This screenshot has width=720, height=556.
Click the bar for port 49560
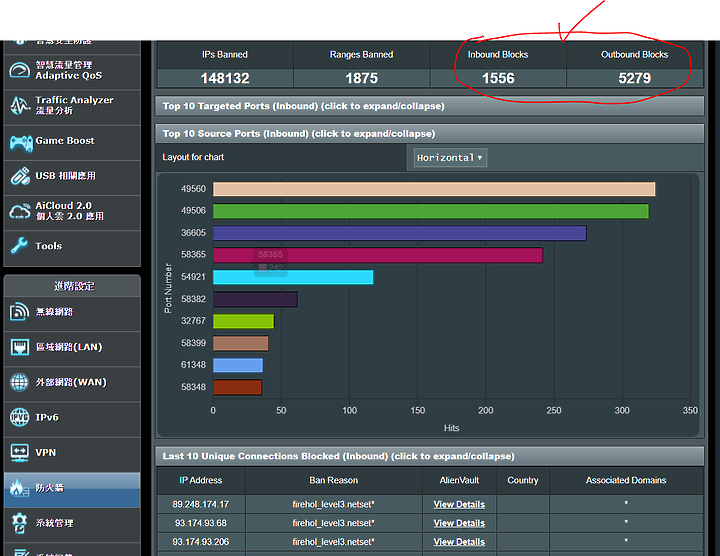[x=434, y=189]
